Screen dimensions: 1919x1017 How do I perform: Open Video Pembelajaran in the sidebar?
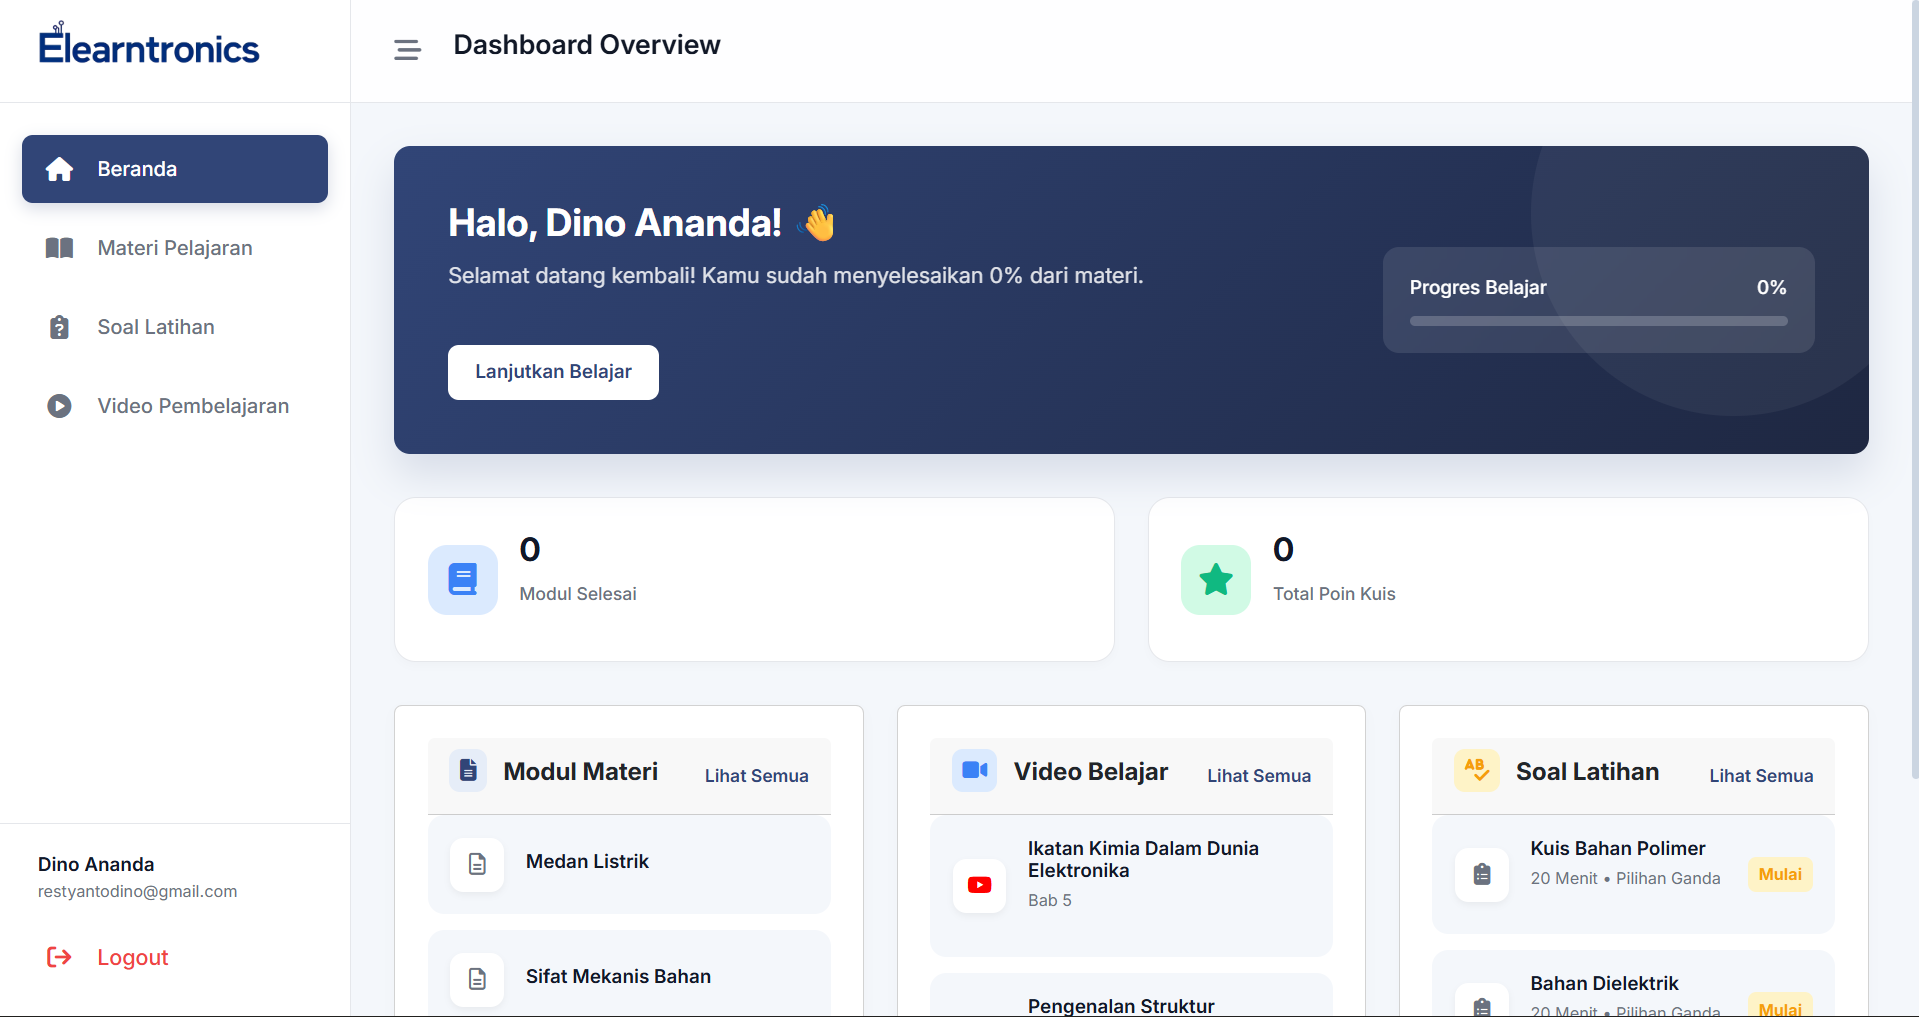point(175,406)
